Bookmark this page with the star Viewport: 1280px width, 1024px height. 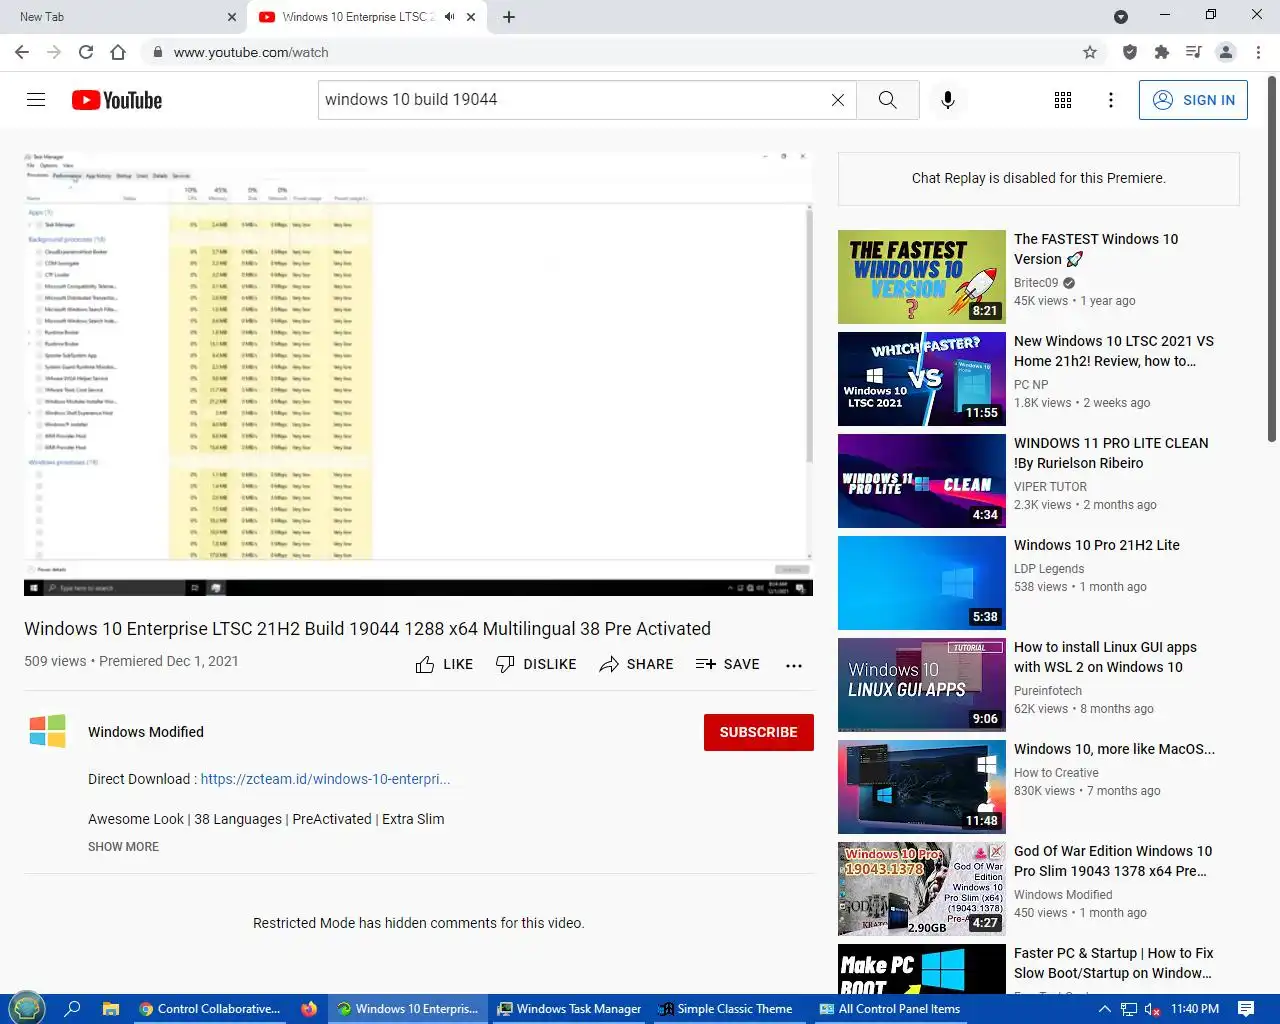pyautogui.click(x=1090, y=52)
